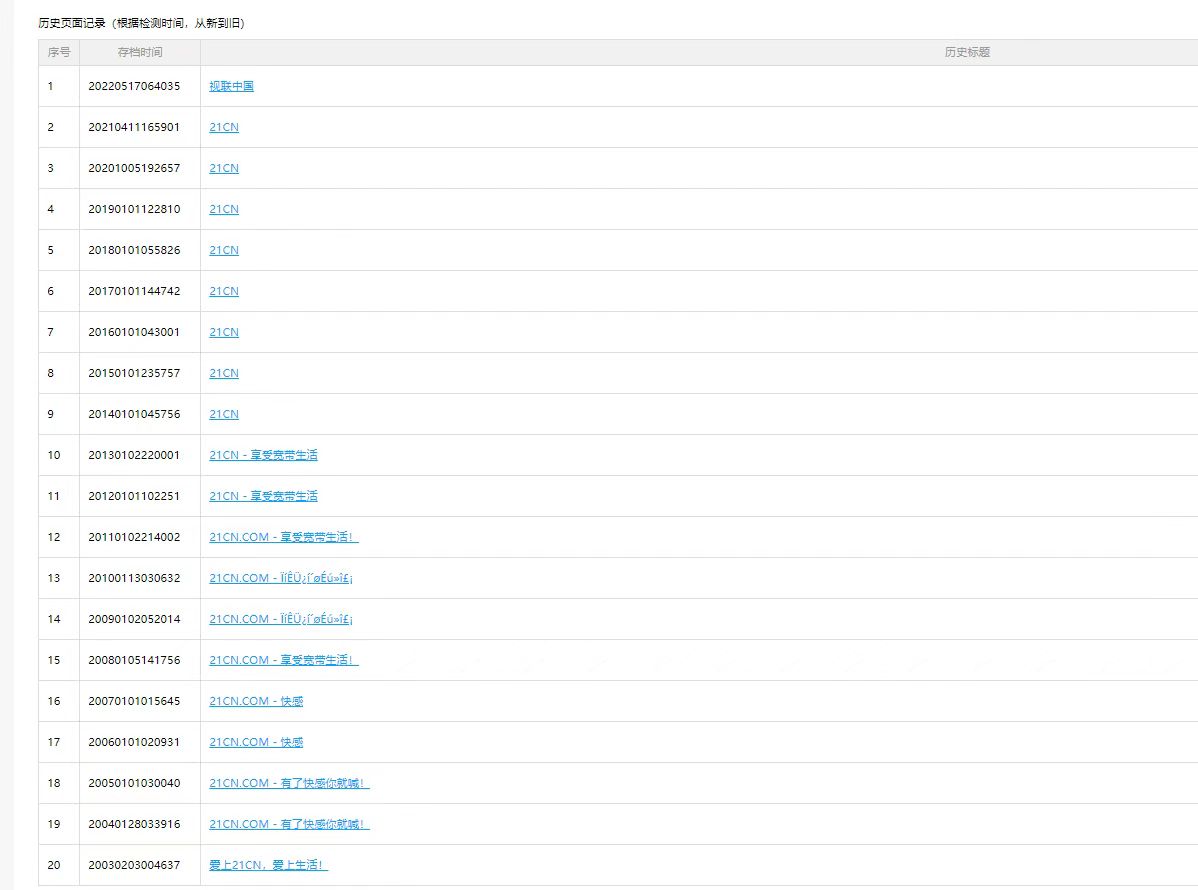
Task: Select archive time 20170101144742
Action: 134,291
